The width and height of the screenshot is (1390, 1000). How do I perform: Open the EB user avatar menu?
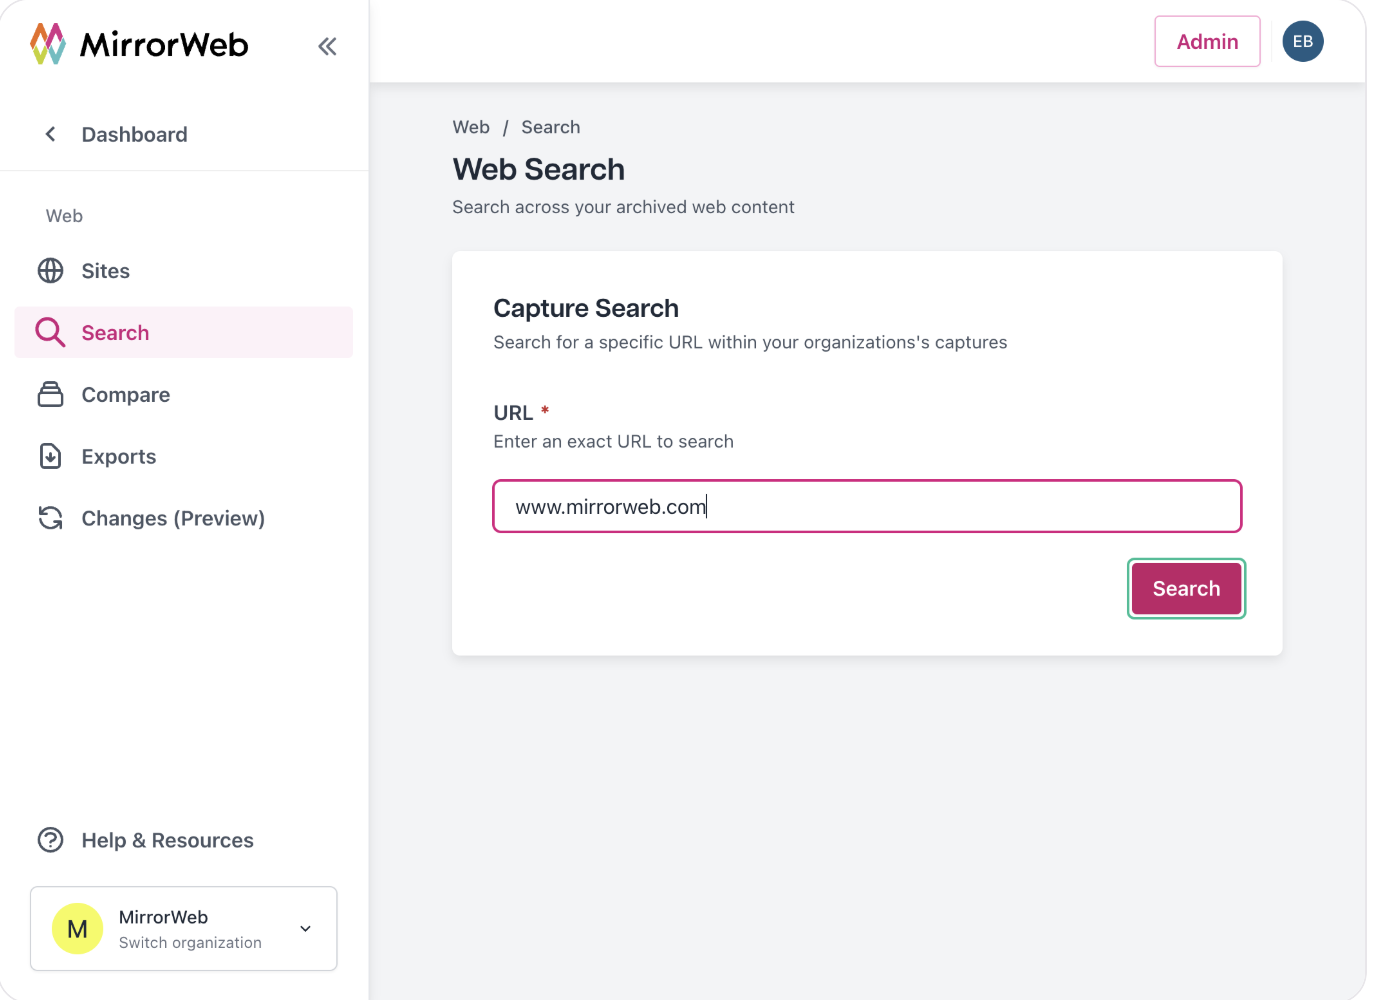1303,41
